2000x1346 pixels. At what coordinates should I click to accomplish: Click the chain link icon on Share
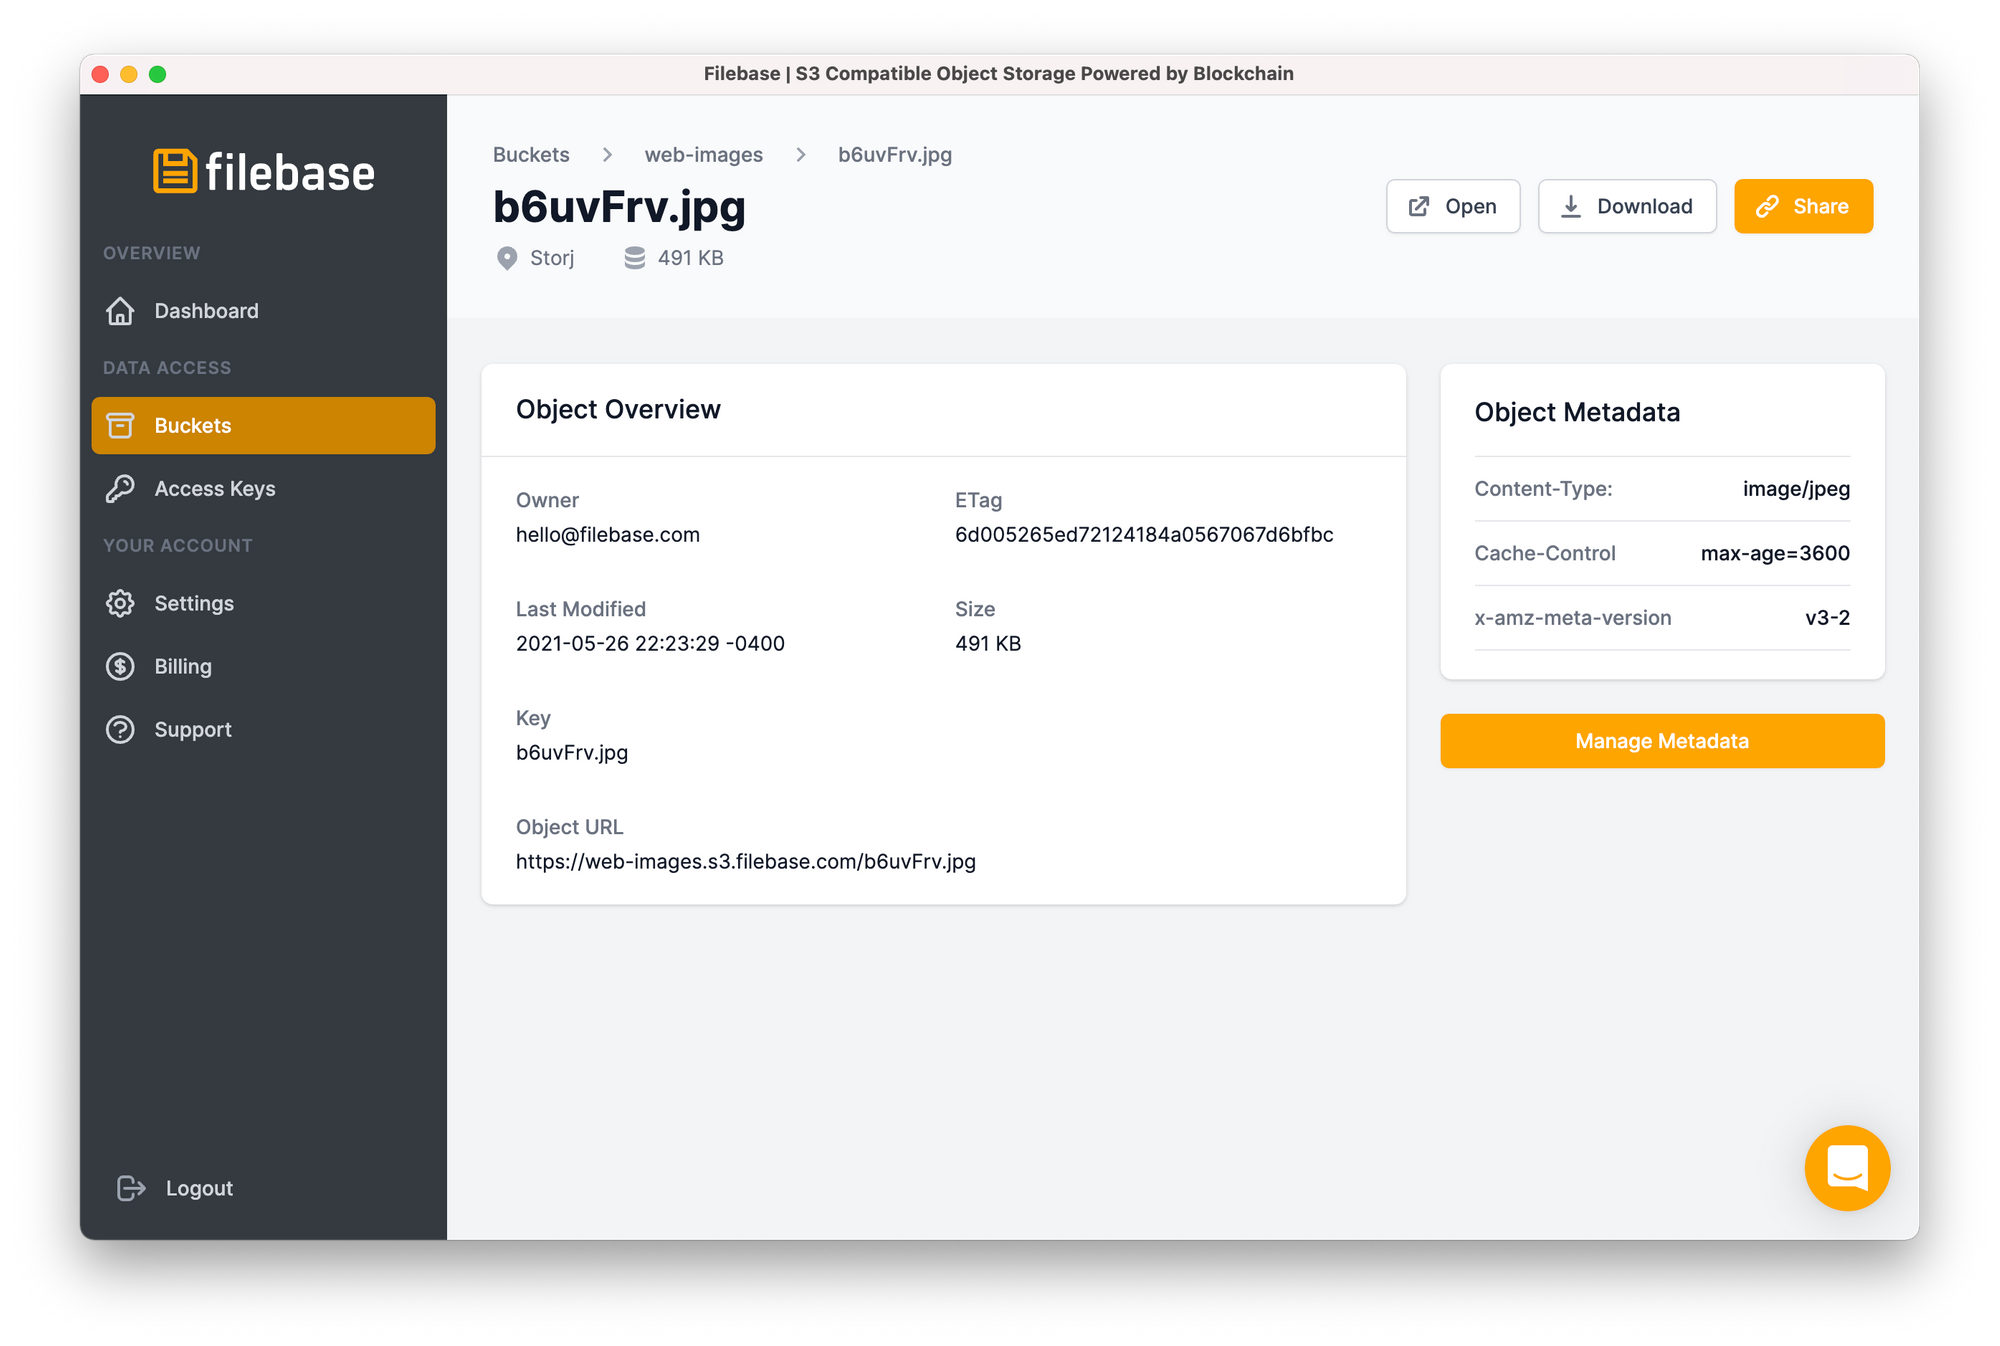click(x=1767, y=206)
